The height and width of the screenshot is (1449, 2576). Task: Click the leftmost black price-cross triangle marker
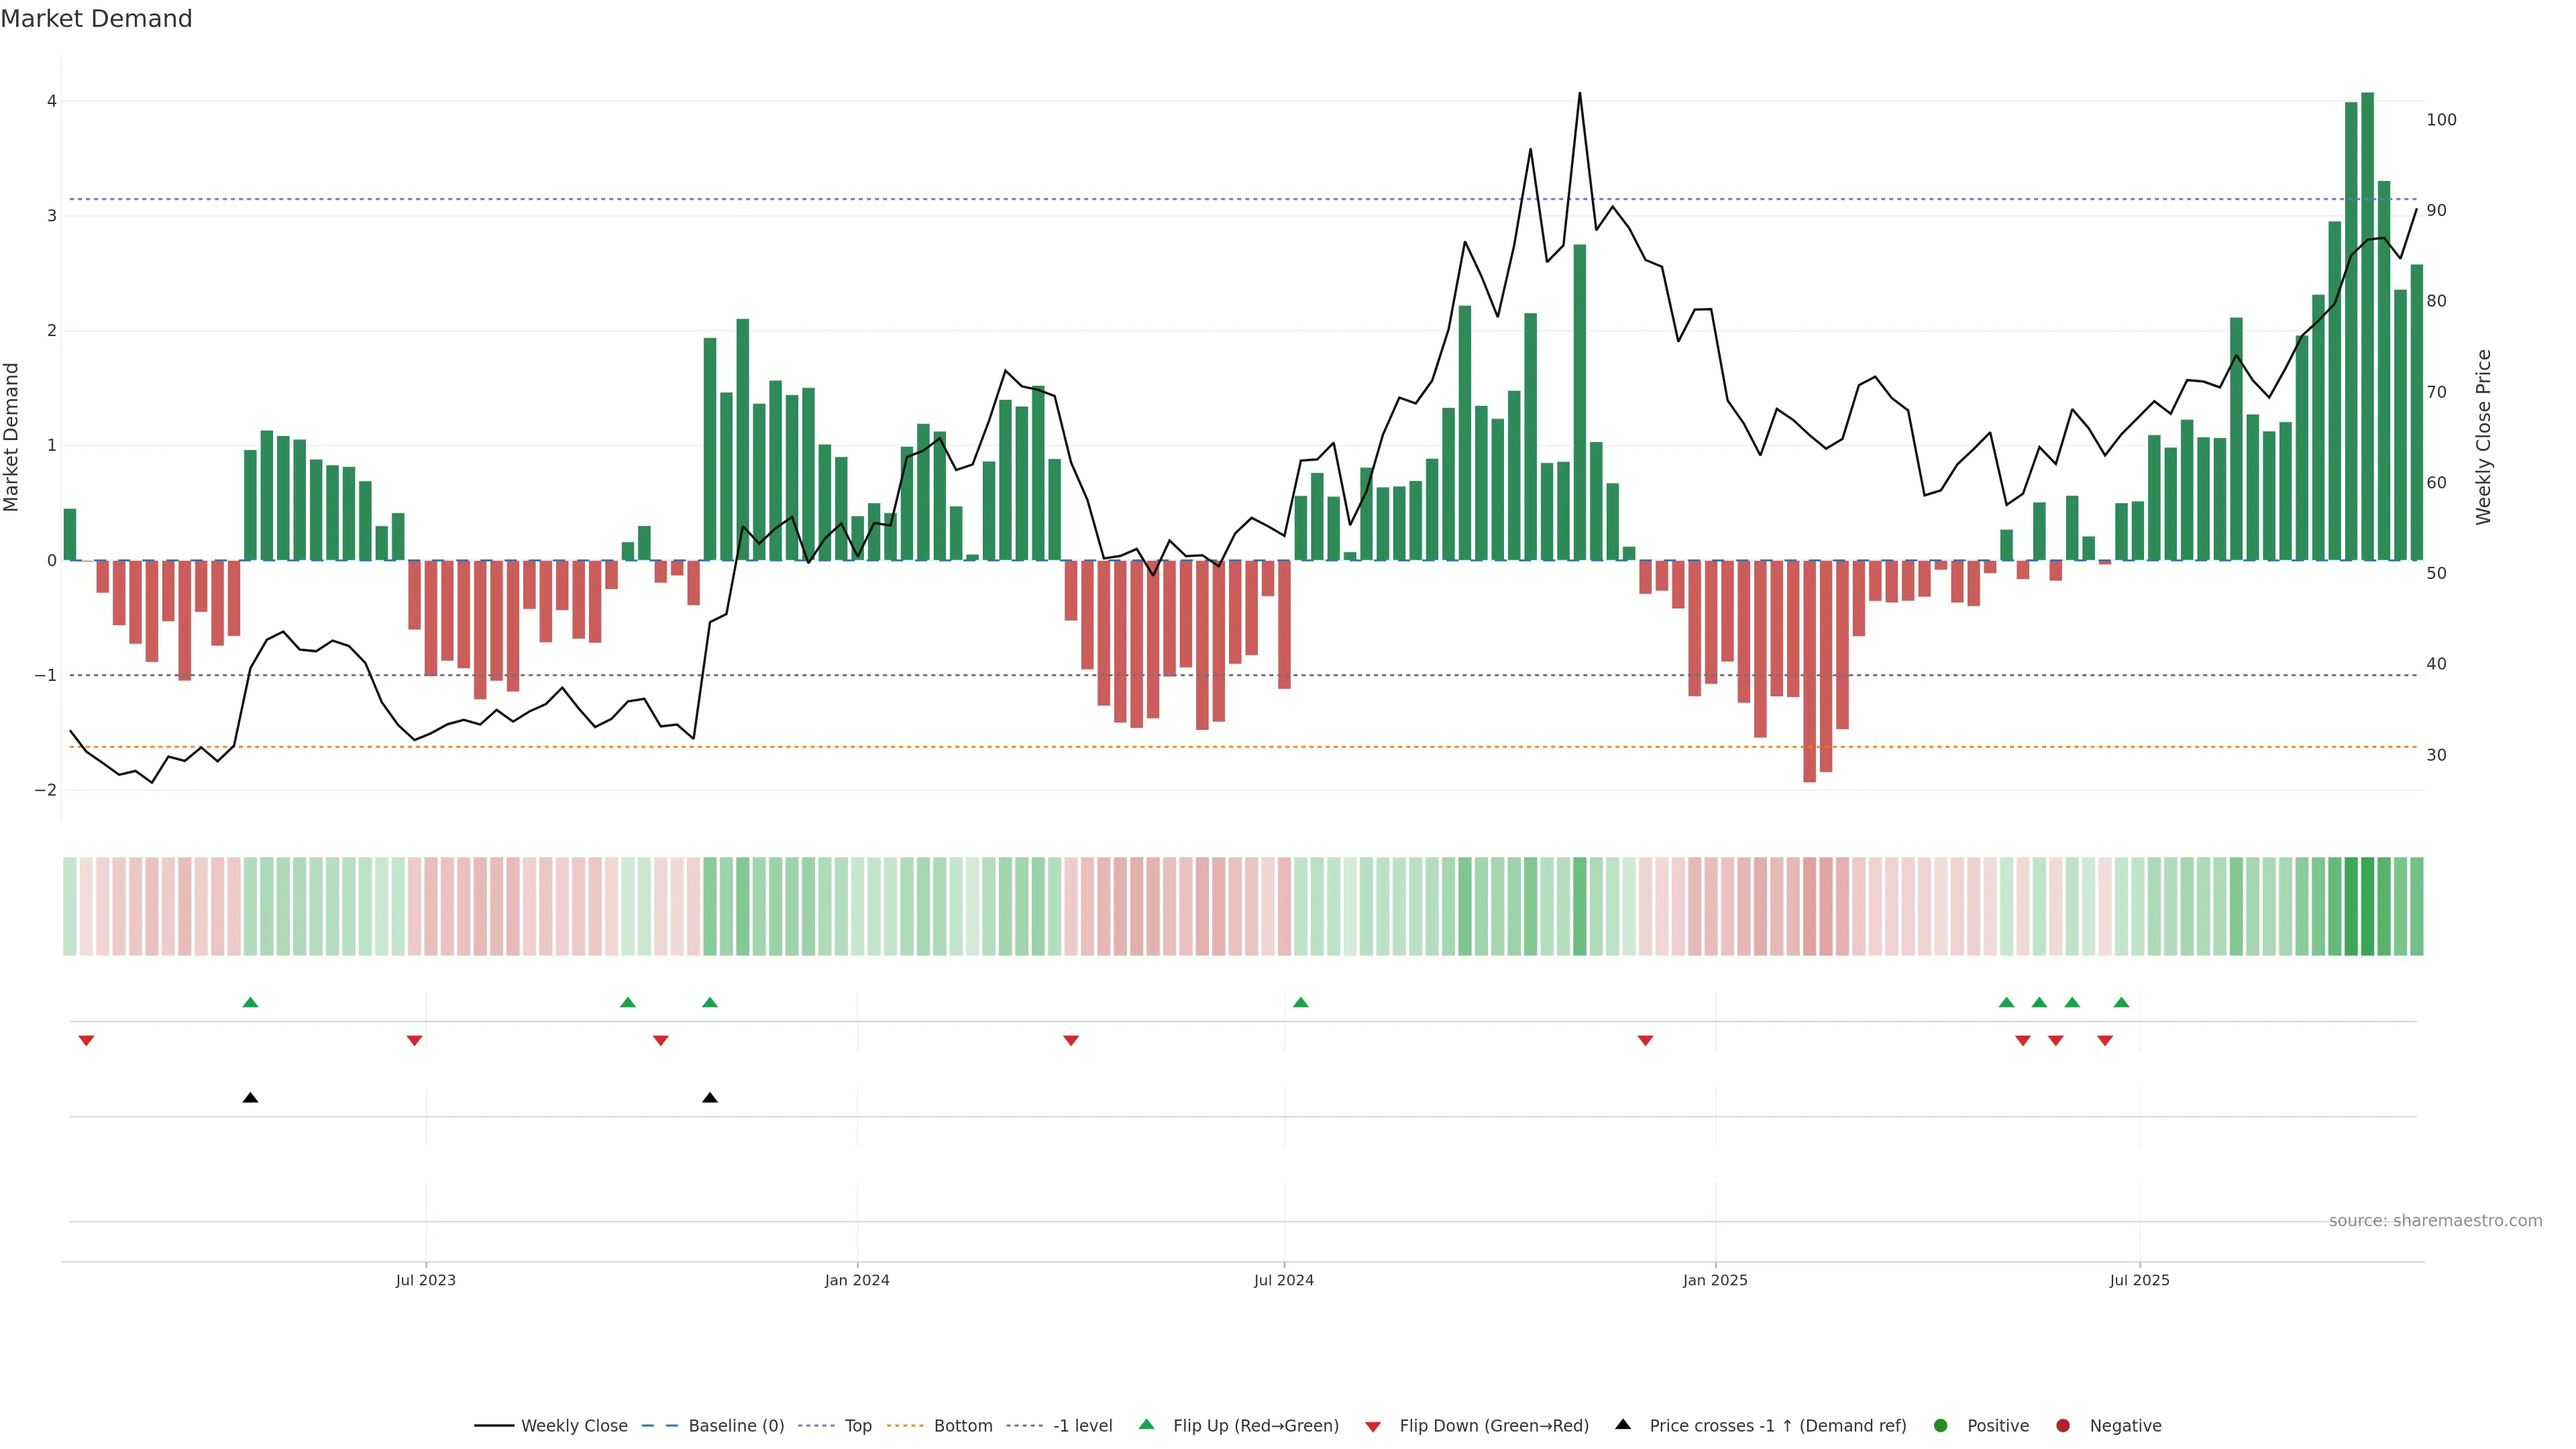click(251, 1098)
